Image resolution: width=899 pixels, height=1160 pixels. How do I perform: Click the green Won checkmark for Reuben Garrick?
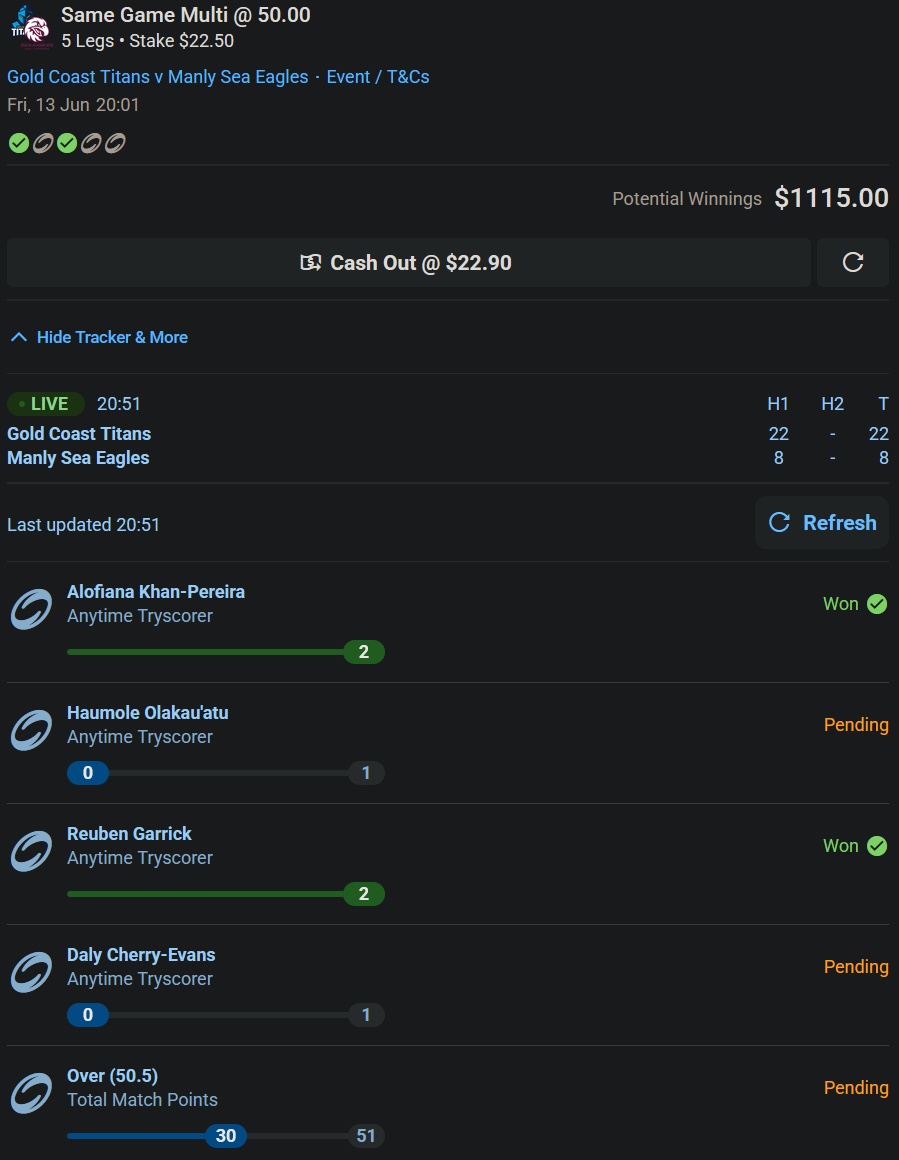click(x=877, y=846)
